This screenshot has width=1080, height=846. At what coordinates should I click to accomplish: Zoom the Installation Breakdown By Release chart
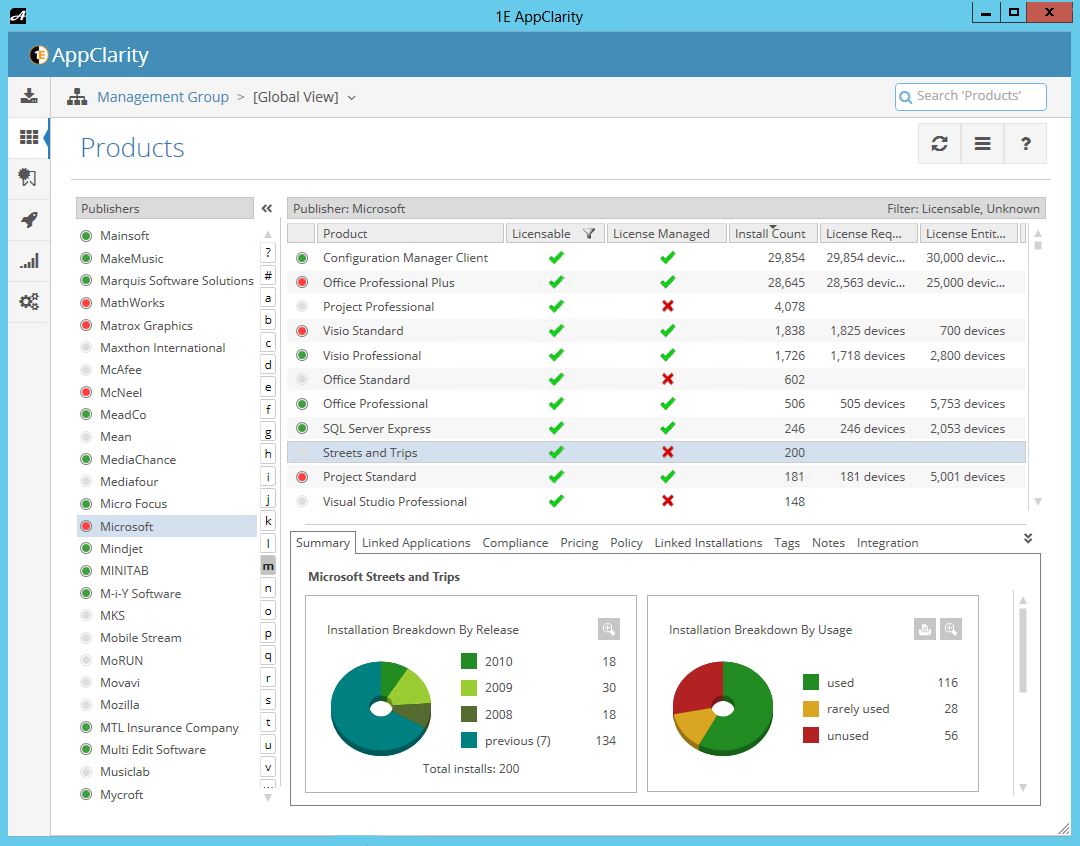pos(608,629)
